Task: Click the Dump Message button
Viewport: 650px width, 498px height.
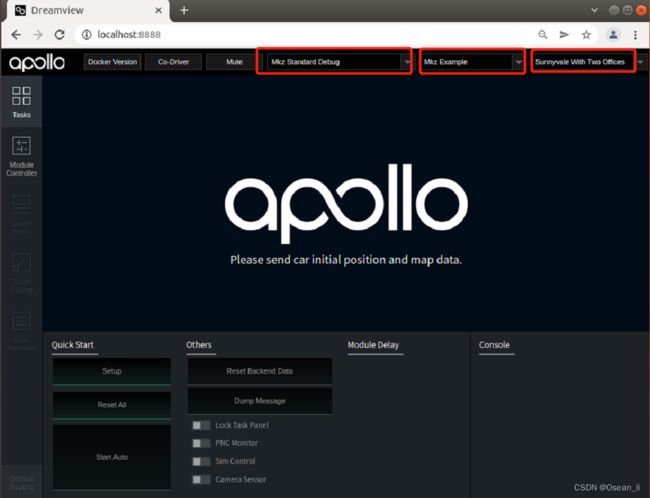Action: tap(260, 401)
